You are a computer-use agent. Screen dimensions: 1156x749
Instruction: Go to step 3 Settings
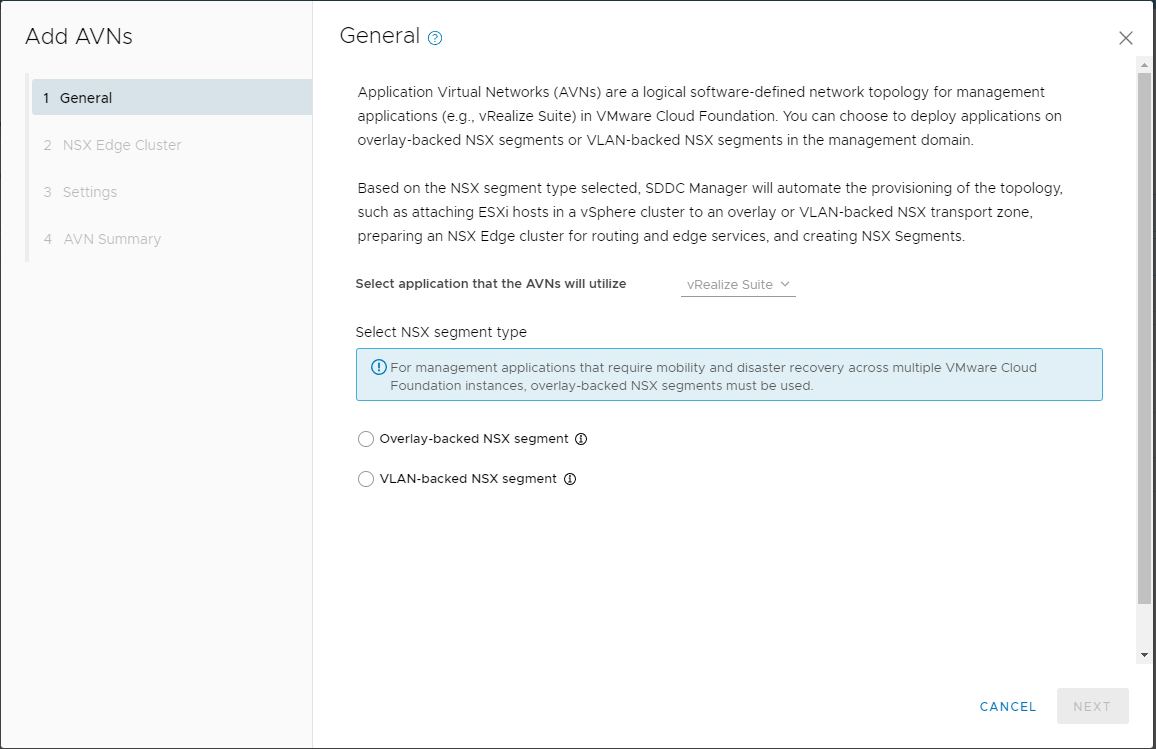click(x=89, y=192)
